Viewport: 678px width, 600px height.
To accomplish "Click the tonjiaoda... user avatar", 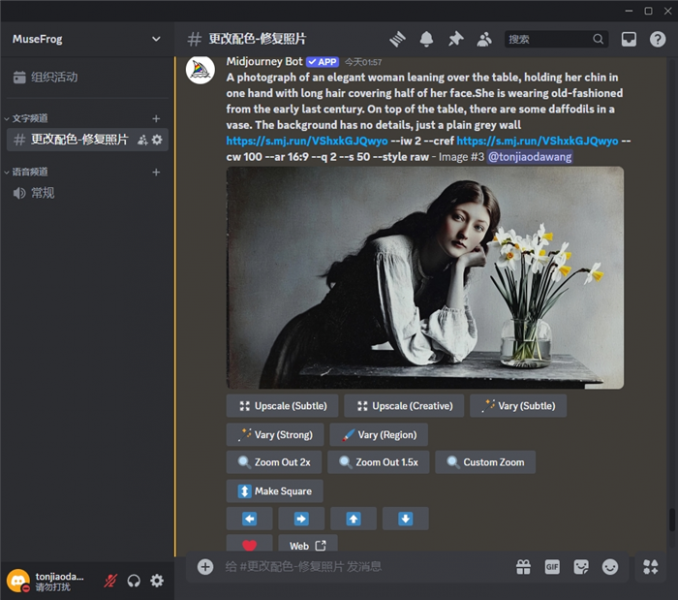I will 18,581.
